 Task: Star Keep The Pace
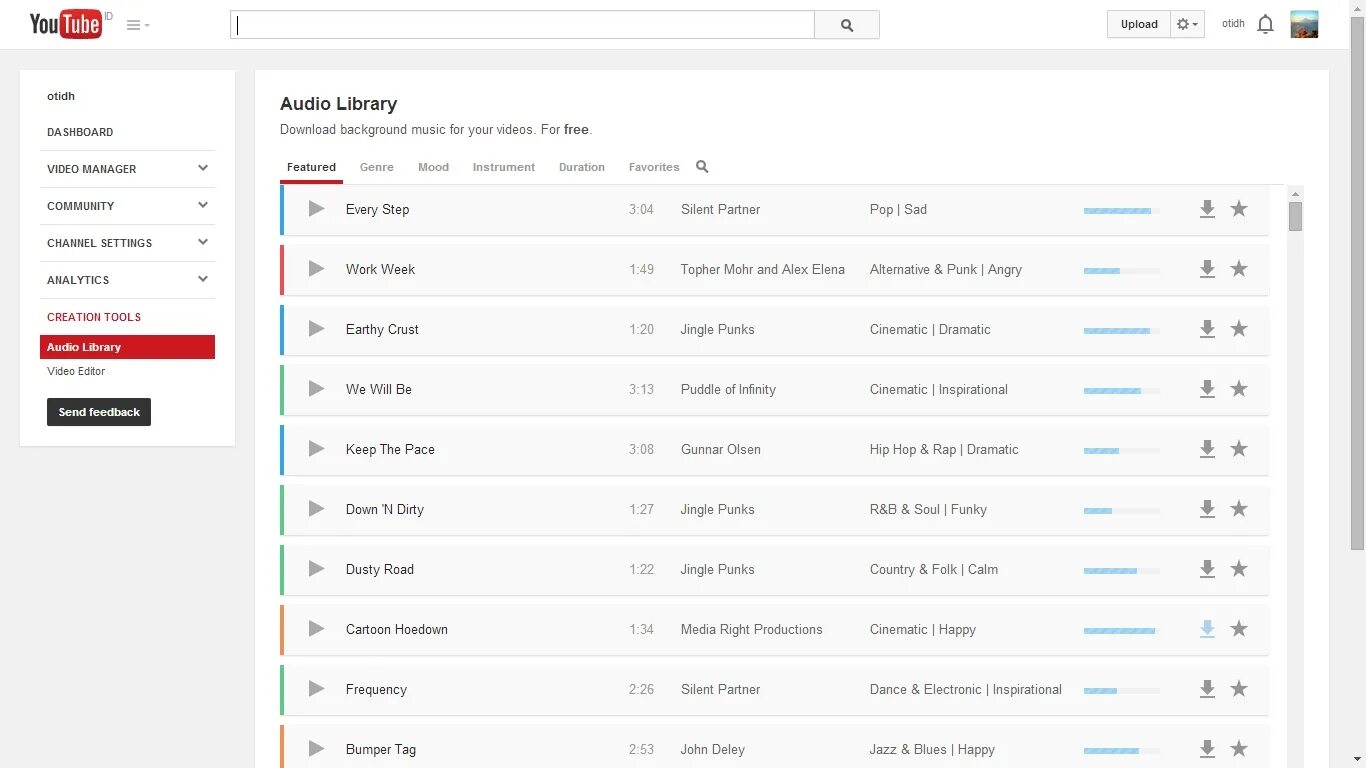coord(1239,448)
